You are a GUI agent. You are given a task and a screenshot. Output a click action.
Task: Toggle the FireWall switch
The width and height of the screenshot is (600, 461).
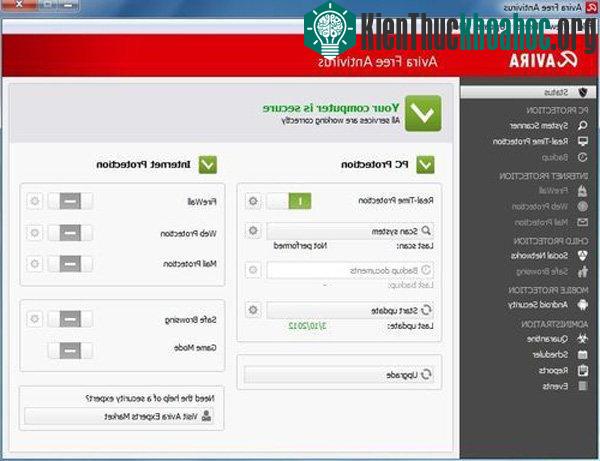click(x=70, y=201)
